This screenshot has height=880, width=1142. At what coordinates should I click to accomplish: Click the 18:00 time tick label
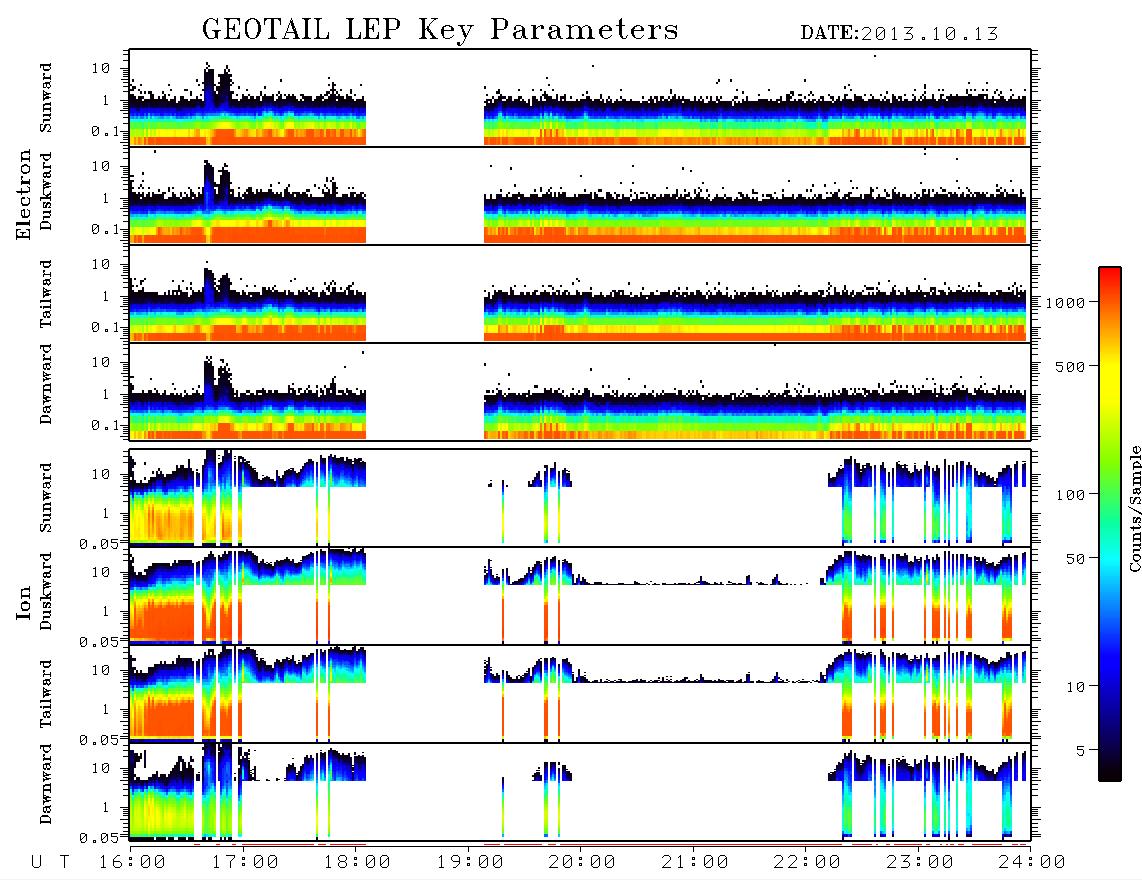(358, 863)
